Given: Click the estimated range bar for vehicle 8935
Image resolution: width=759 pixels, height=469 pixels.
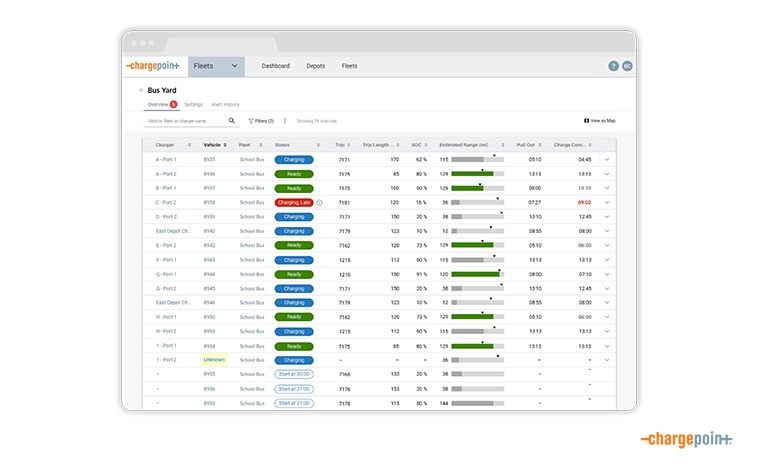Looking at the screenshot, I should [477, 159].
